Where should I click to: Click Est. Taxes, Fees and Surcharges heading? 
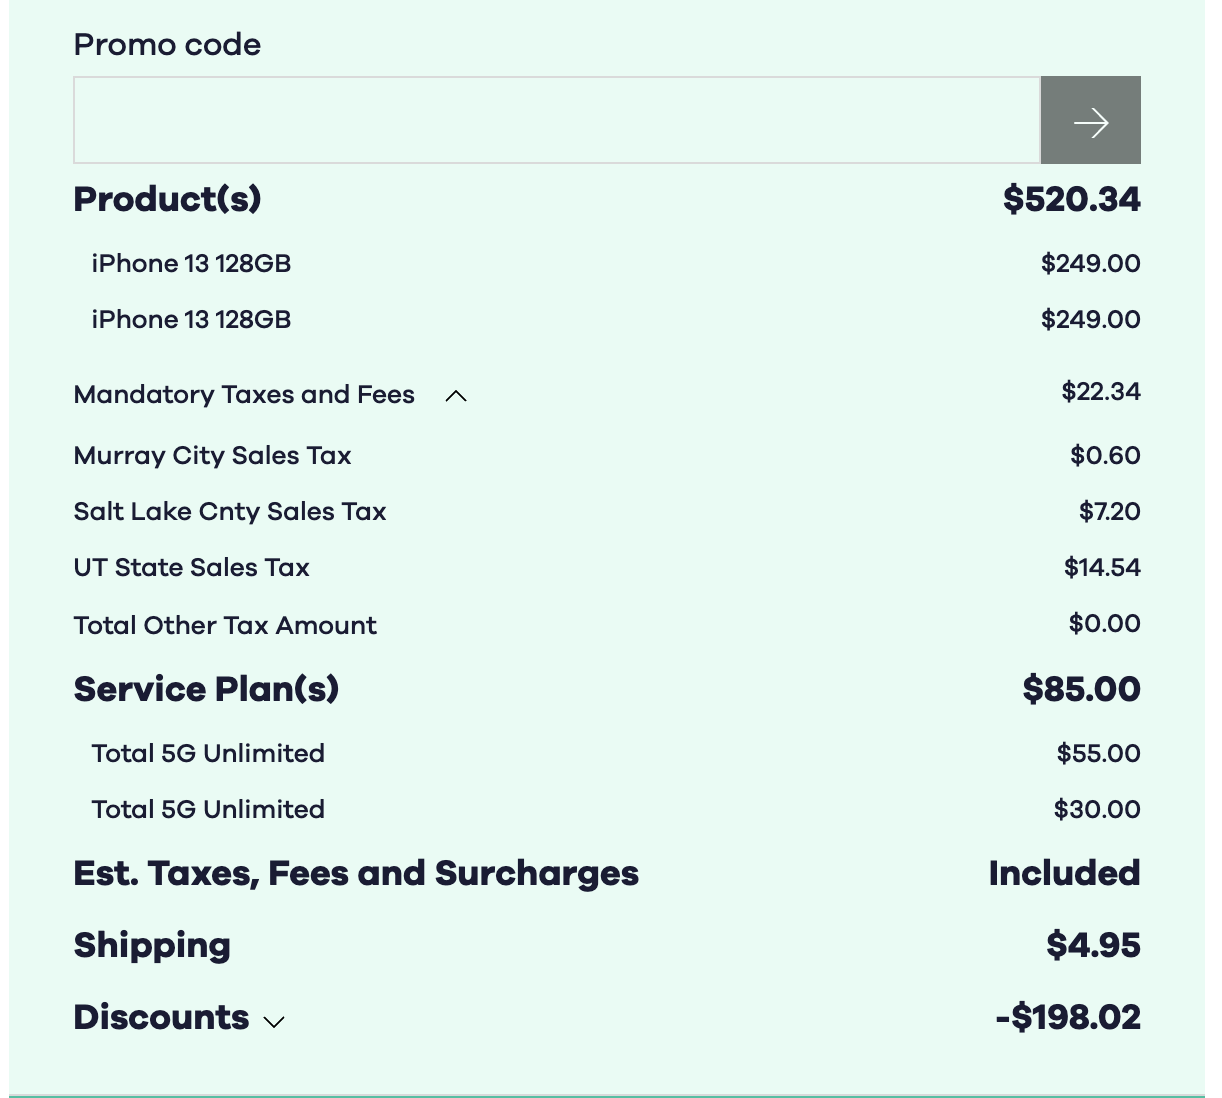click(356, 874)
